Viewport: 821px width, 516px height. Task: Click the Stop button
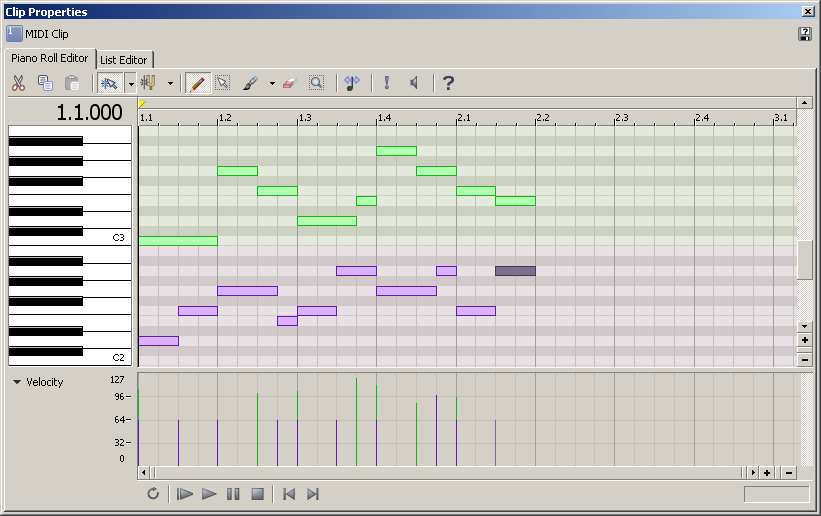[258, 493]
